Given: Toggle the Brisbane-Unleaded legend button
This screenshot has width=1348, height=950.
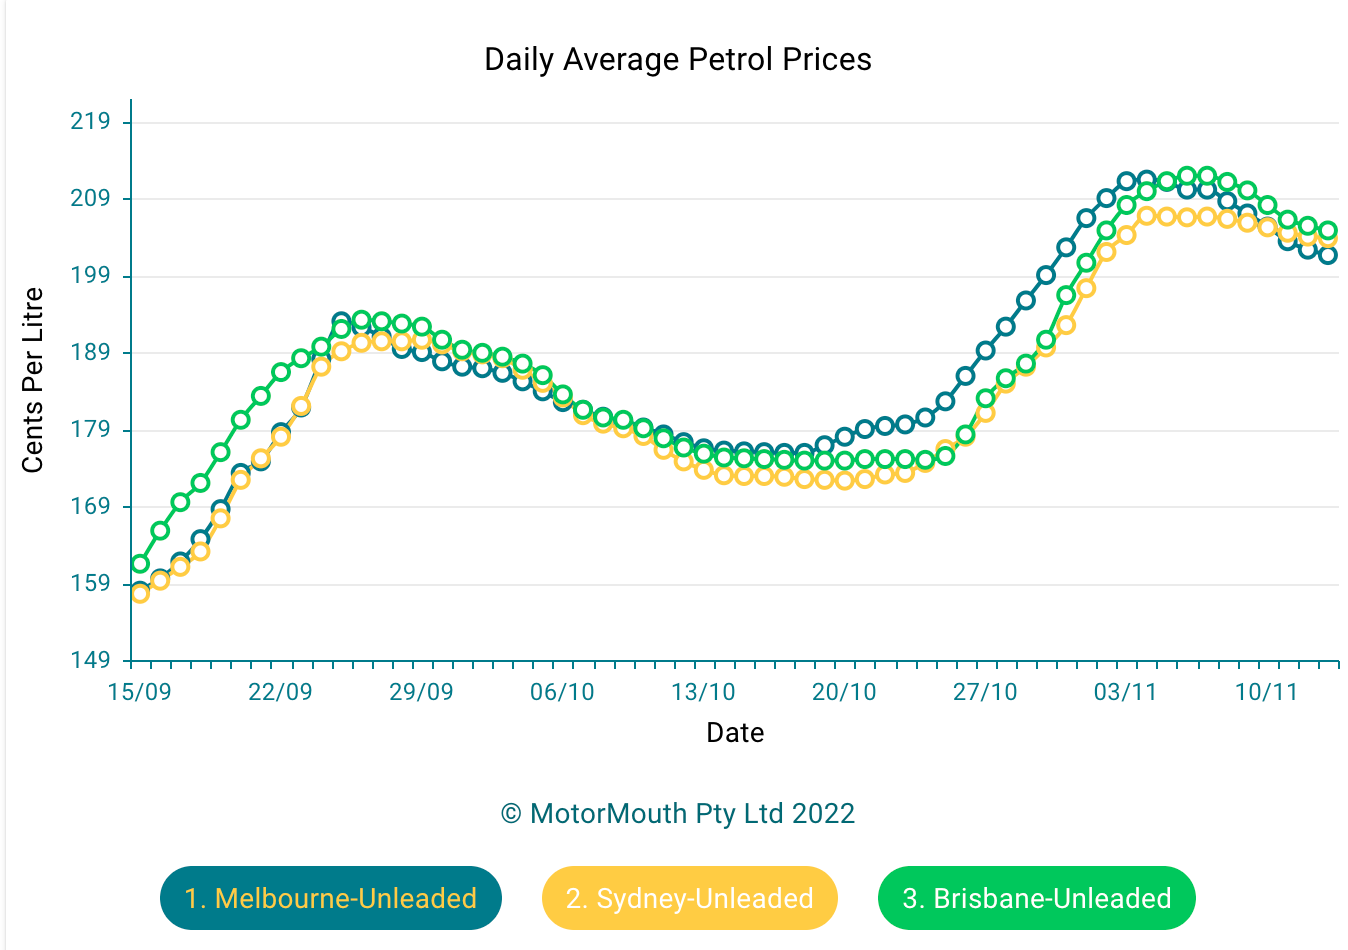Looking at the screenshot, I should [x=1036, y=898].
